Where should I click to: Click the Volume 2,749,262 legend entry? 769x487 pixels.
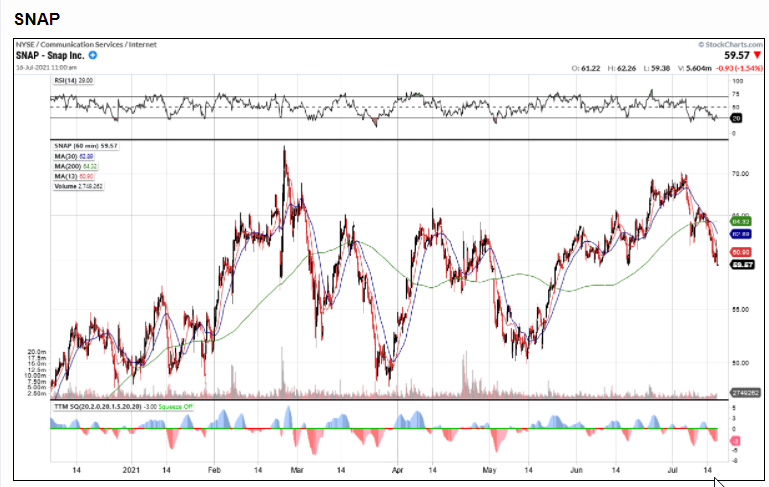78,186
